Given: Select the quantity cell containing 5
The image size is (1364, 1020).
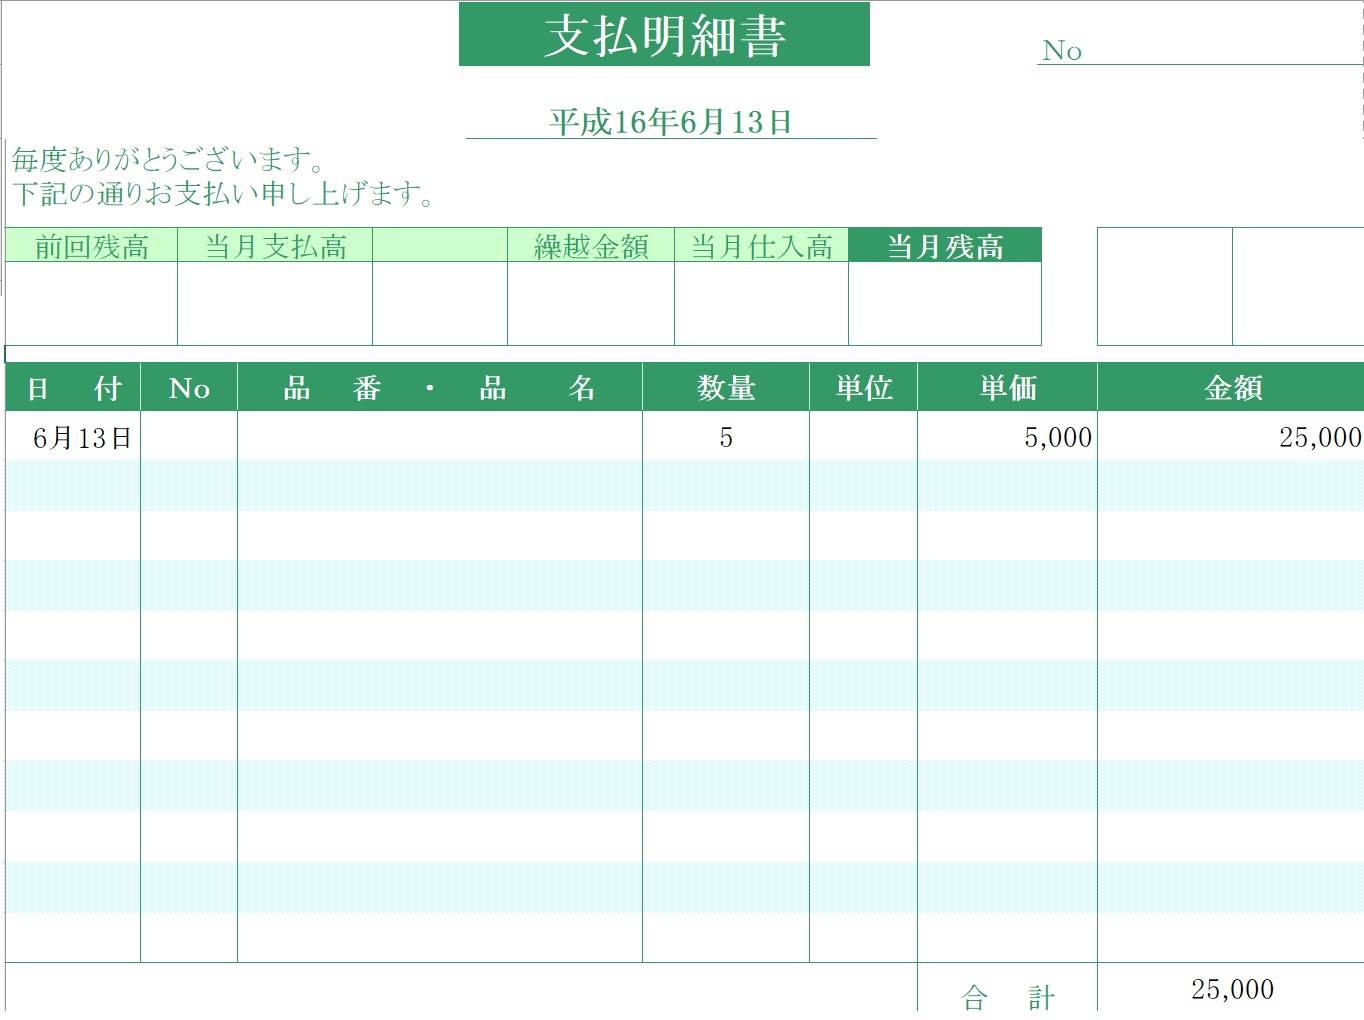Looking at the screenshot, I should (x=726, y=438).
